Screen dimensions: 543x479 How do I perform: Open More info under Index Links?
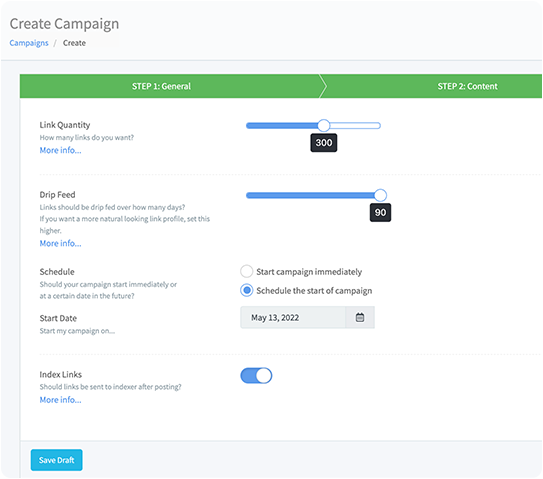tap(60, 400)
